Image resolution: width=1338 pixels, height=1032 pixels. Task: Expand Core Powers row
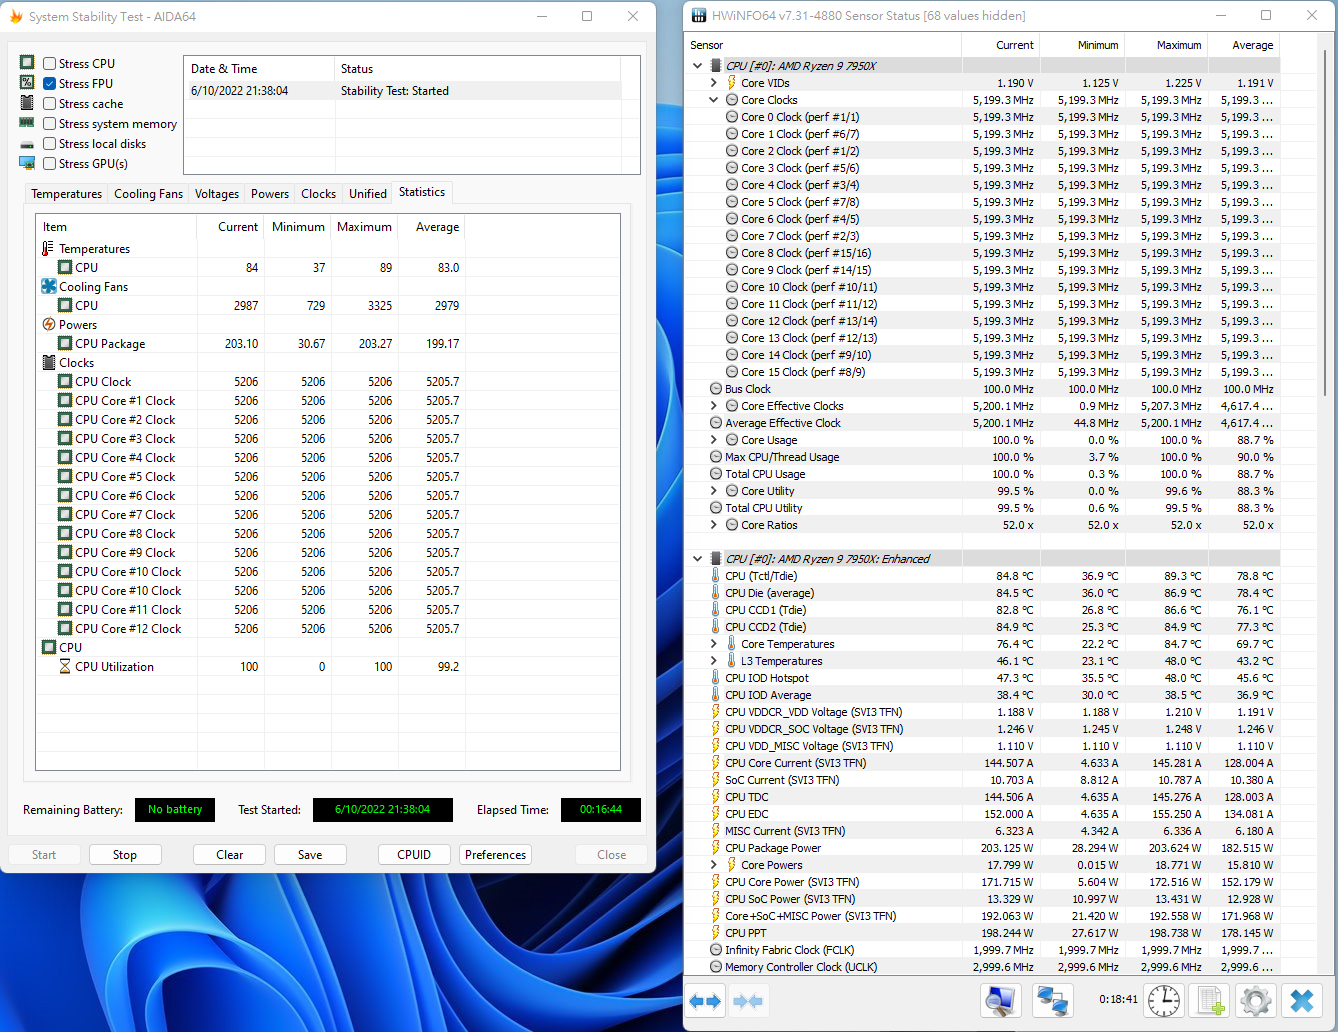[x=714, y=865]
